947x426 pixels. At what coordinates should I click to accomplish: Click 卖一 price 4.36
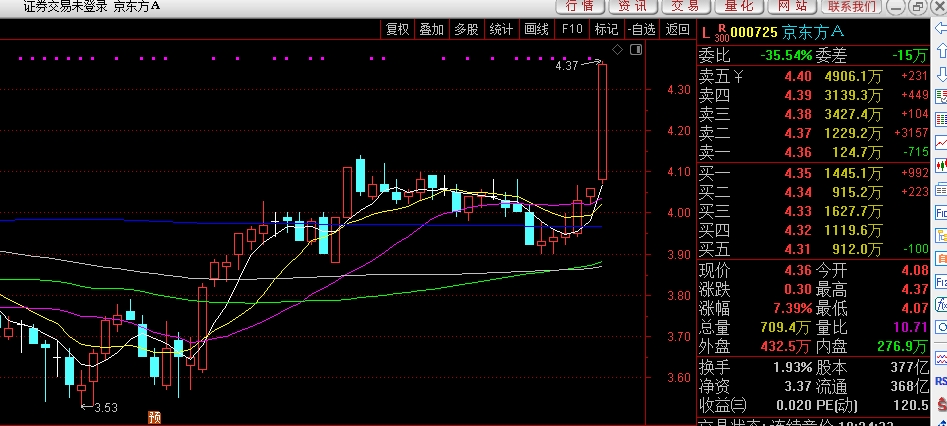point(798,152)
